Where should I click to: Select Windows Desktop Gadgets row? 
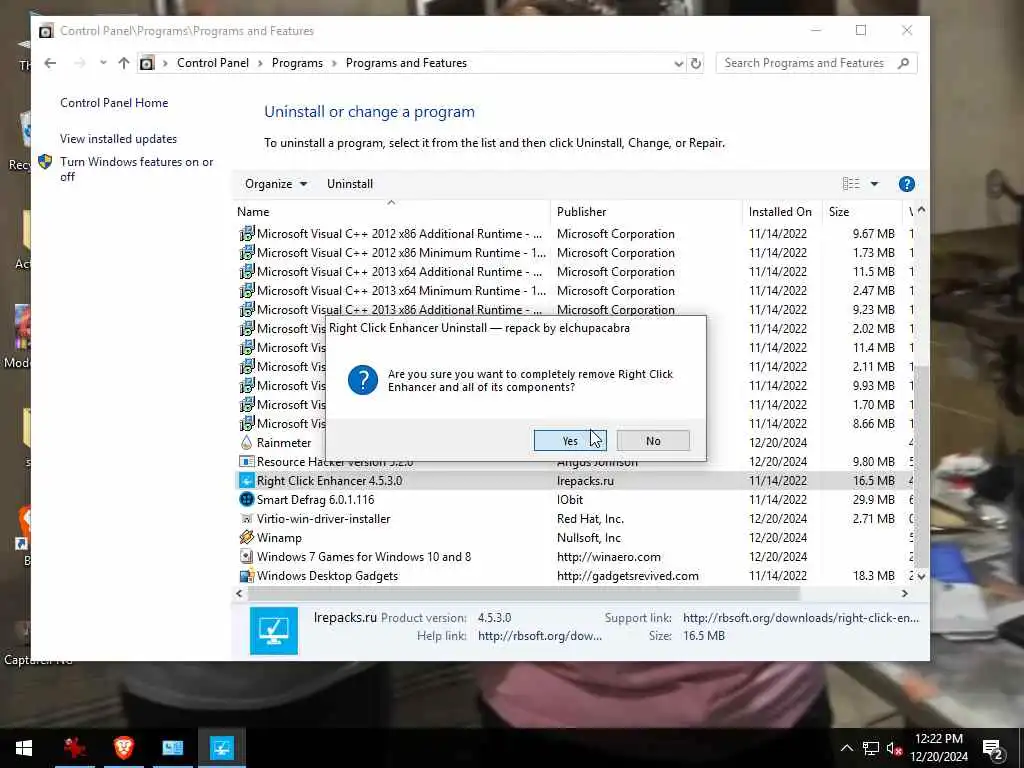click(x=575, y=575)
